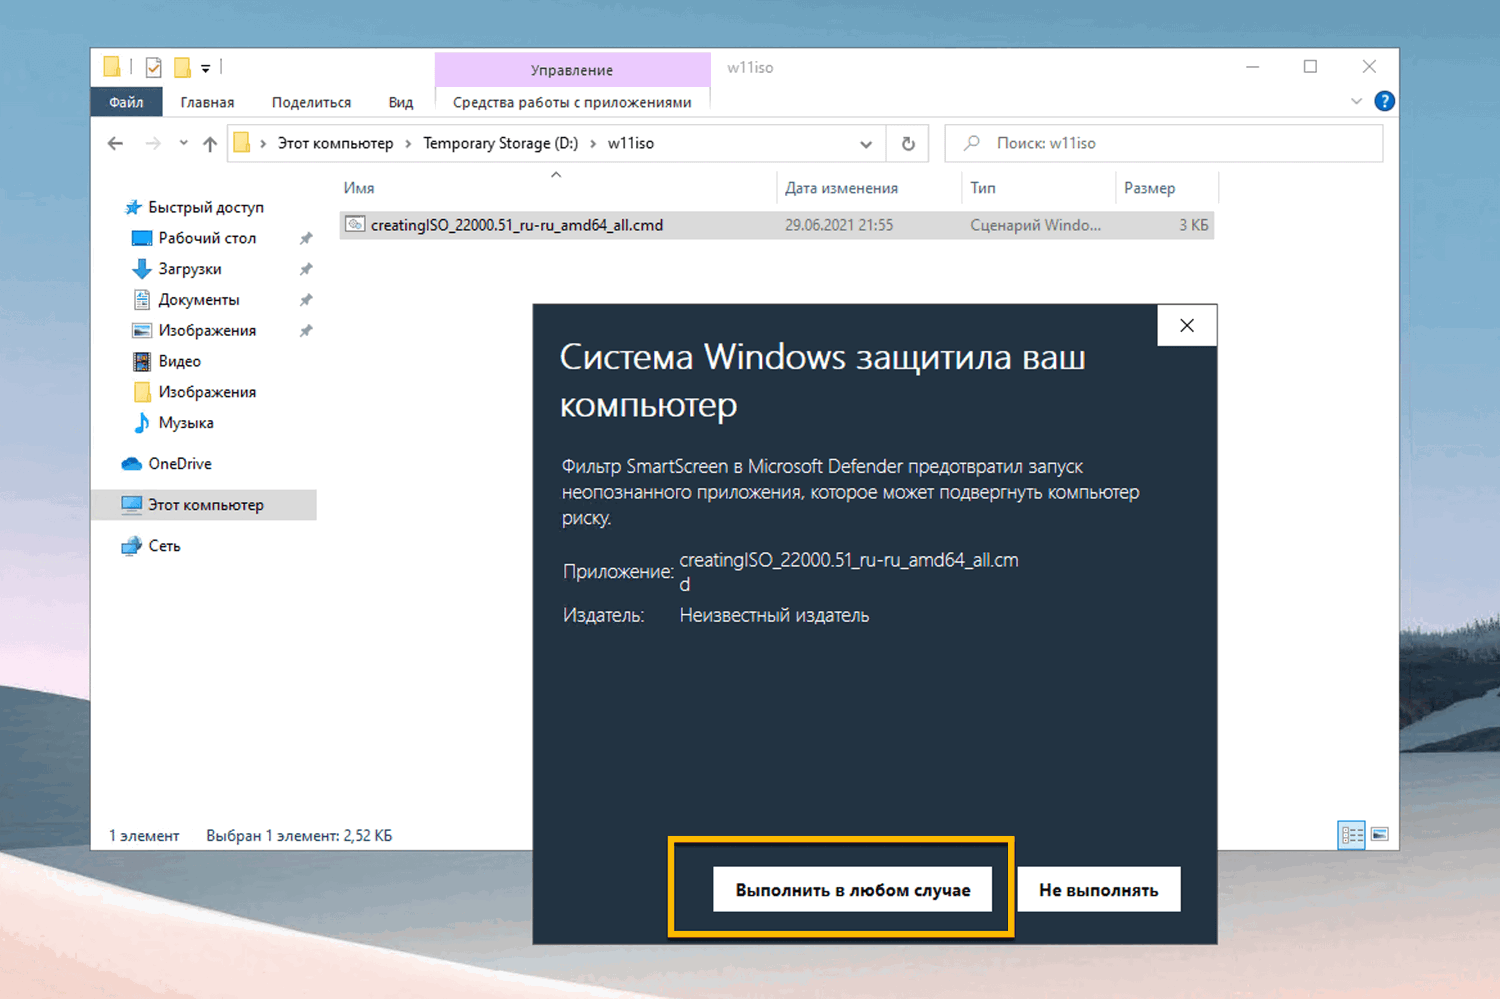1500x999 pixels.
Task: Click Выполнить в любом случае button
Action: 852,889
